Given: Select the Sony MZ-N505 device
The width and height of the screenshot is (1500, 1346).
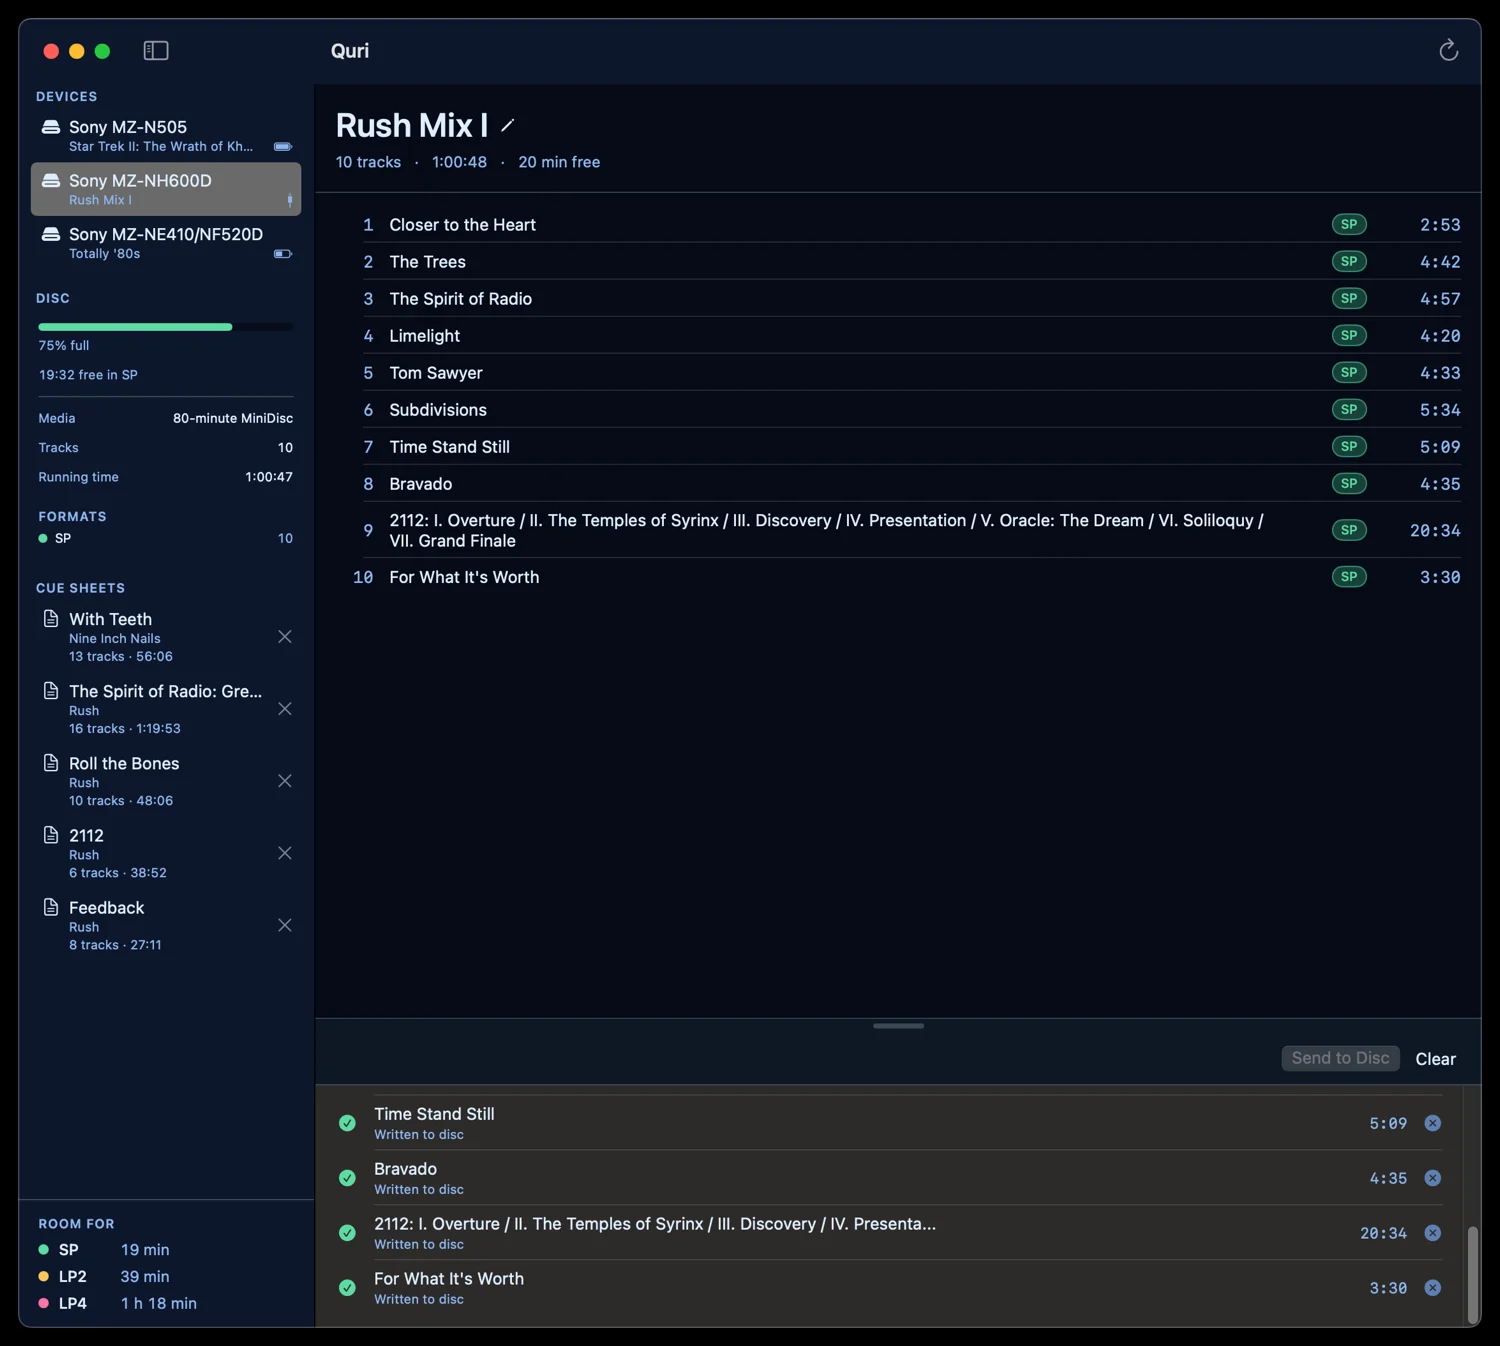Looking at the screenshot, I should 166,136.
